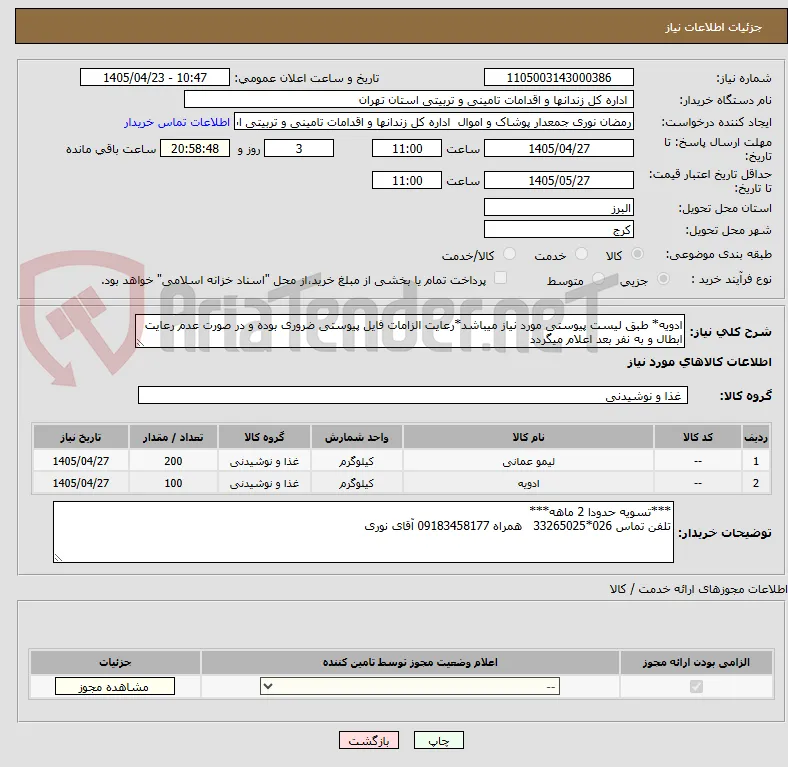The height and width of the screenshot is (767, 788).
Task: Click the گروه کالا field غذا و نوشیدنی
Action: point(413,395)
